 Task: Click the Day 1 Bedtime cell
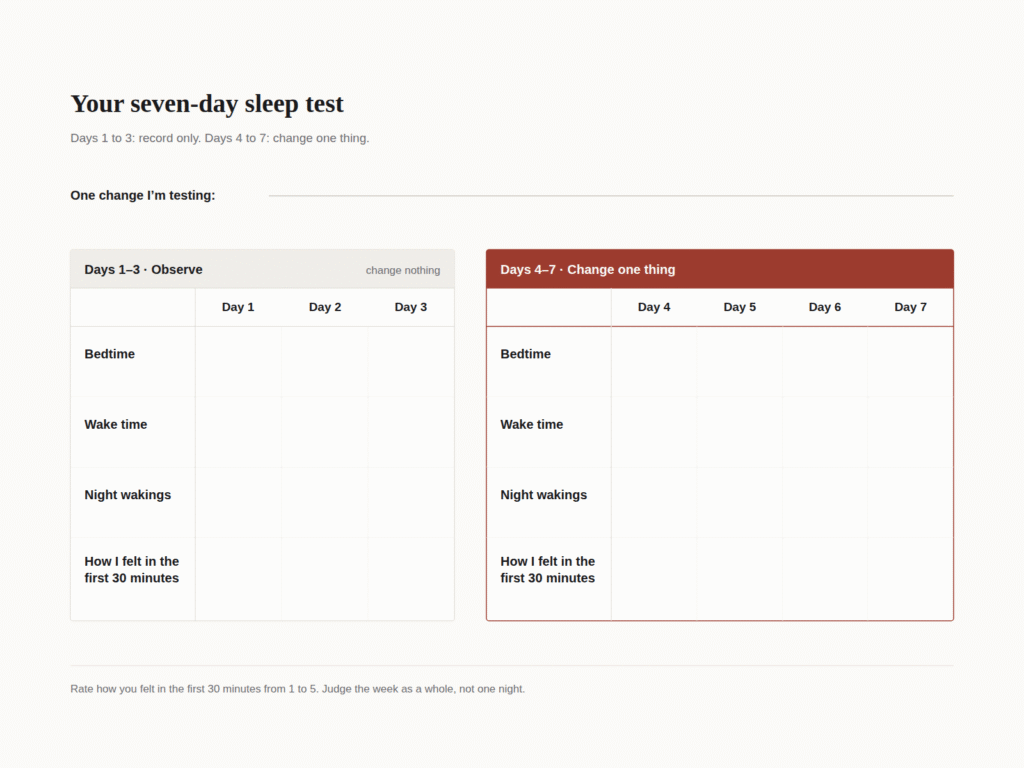[238, 362]
